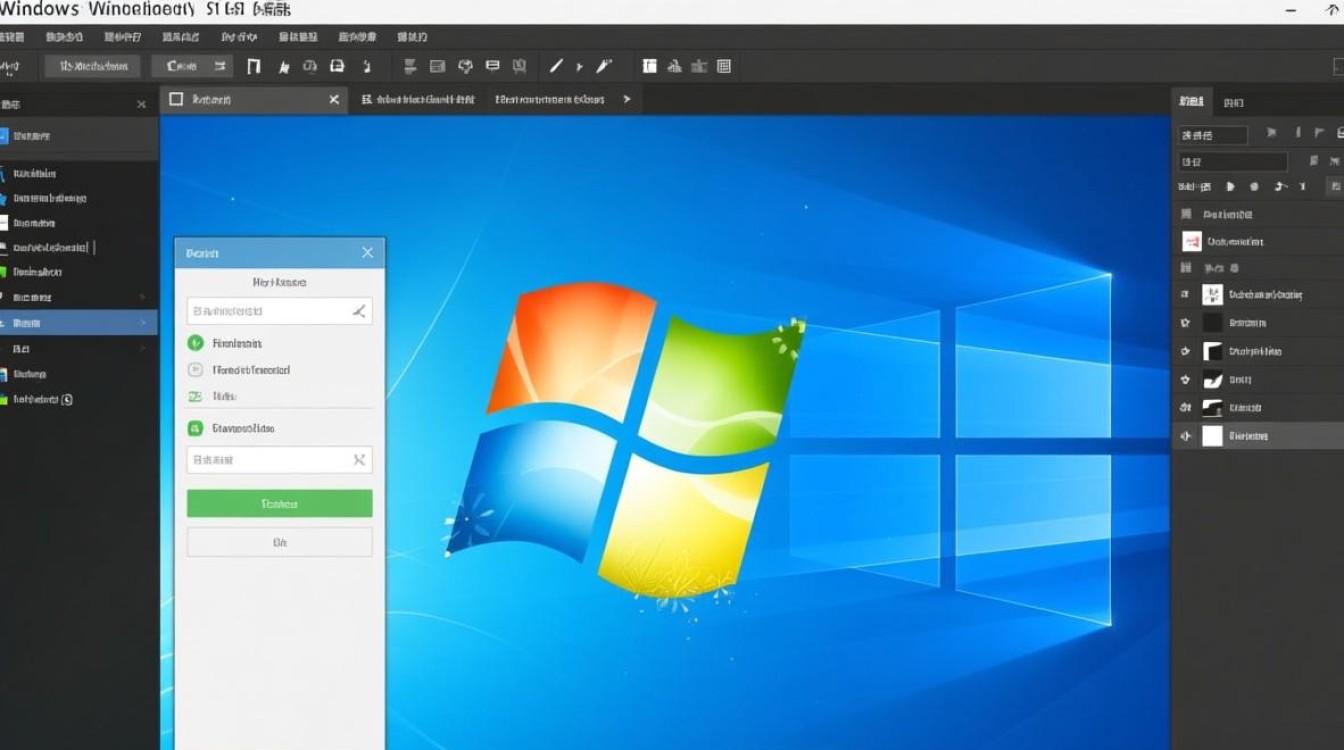Select the first green radio option in the dialog
Screen dimensions: 1344x750
point(195,343)
